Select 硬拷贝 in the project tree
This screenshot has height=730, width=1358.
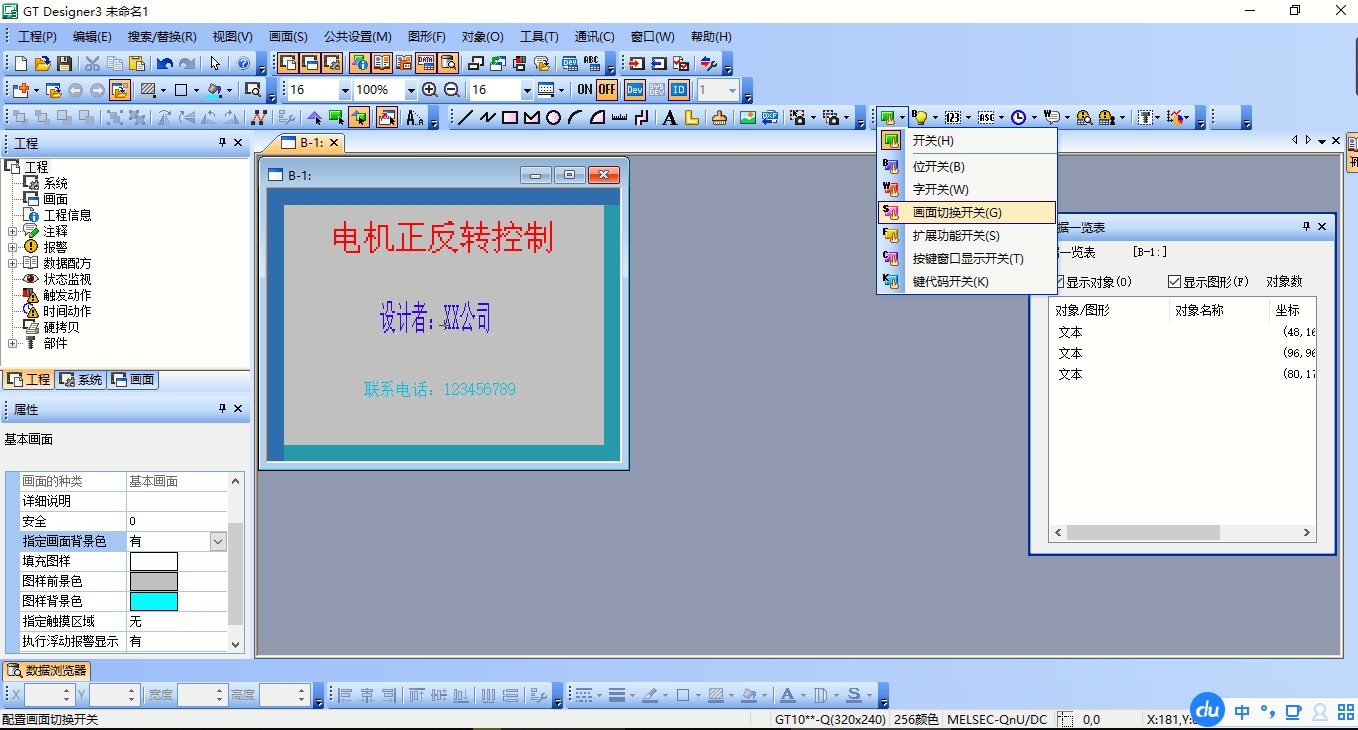coord(61,327)
